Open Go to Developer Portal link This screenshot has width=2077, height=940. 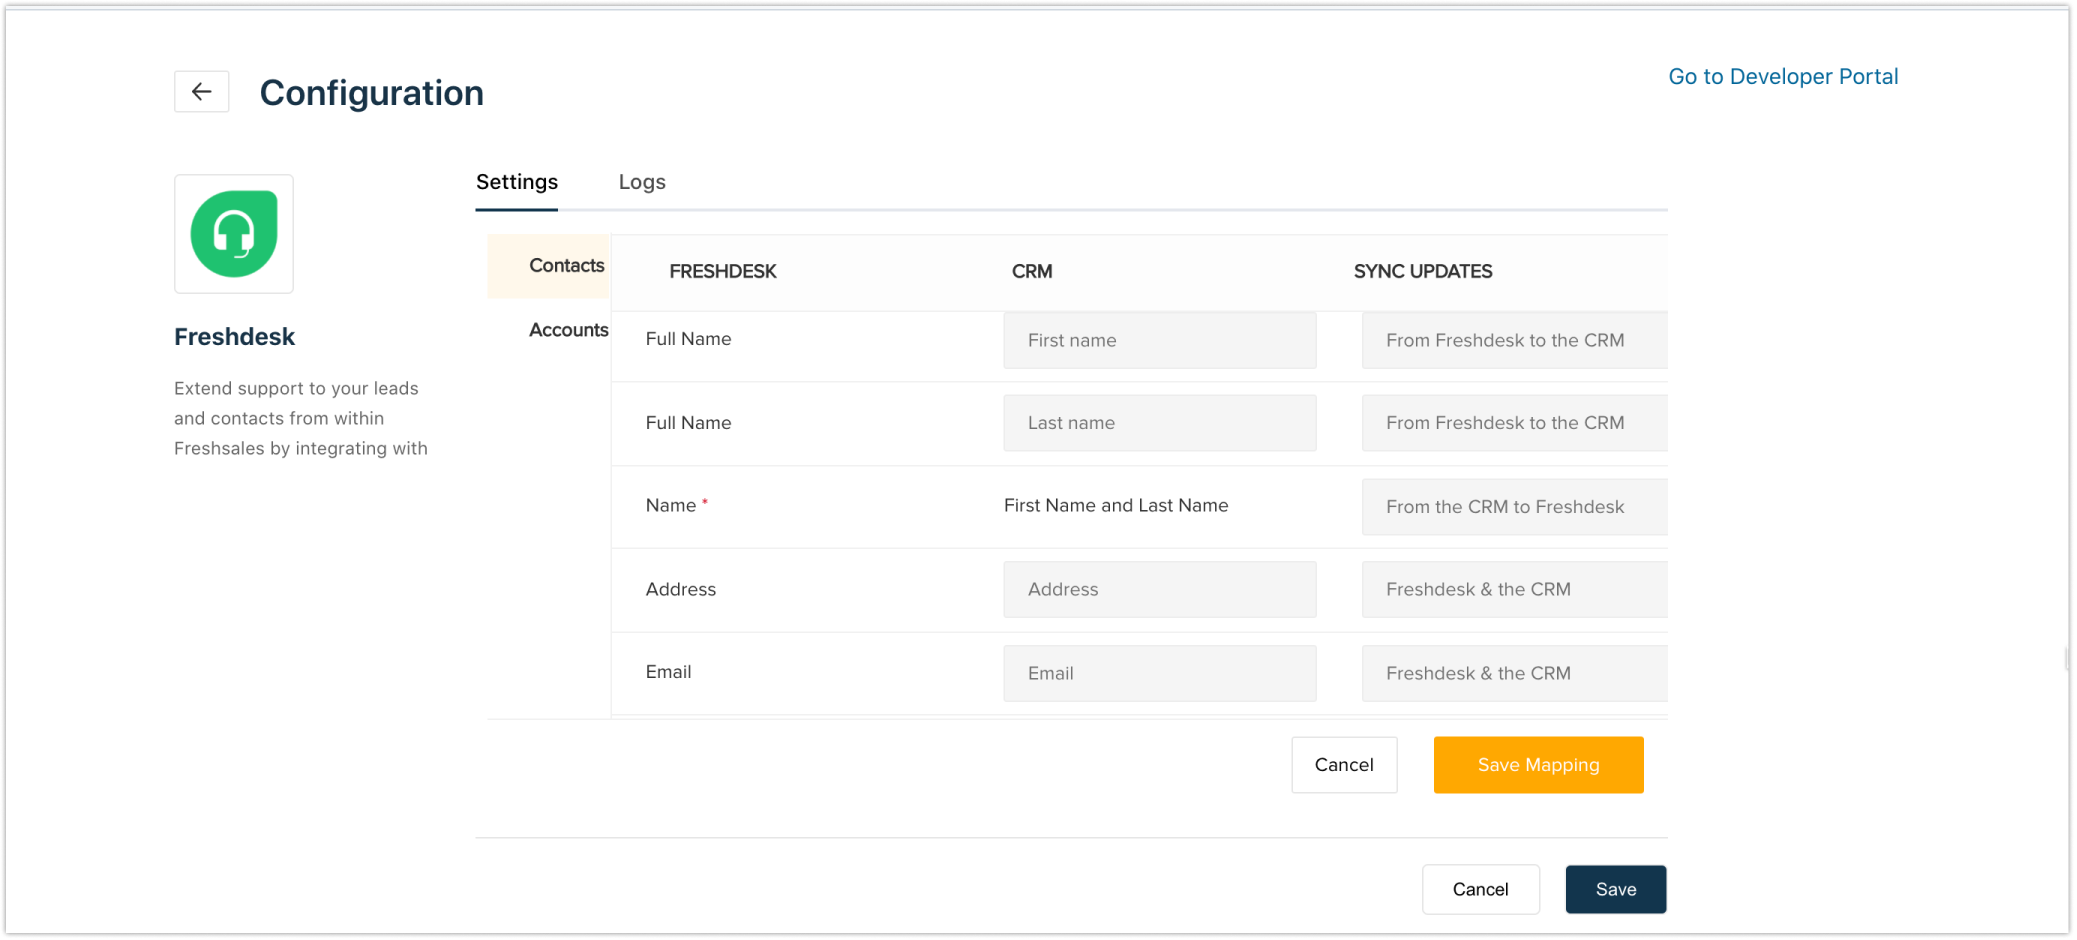click(x=1783, y=77)
